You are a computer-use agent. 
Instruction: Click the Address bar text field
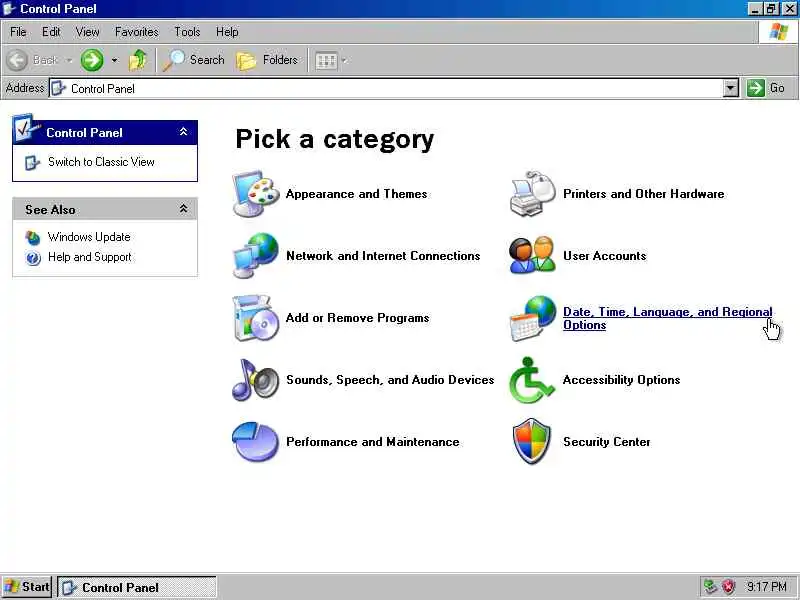386,88
